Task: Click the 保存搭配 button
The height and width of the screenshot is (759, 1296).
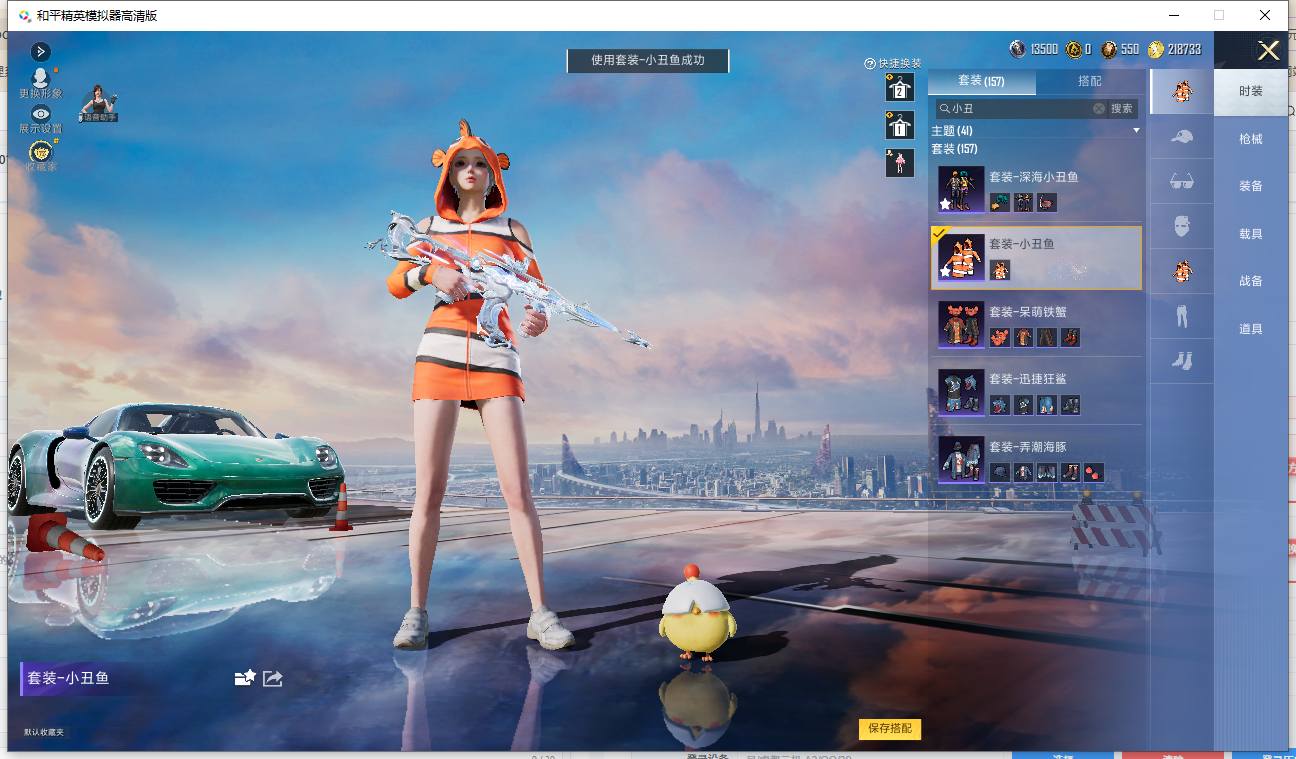Action: [x=890, y=728]
